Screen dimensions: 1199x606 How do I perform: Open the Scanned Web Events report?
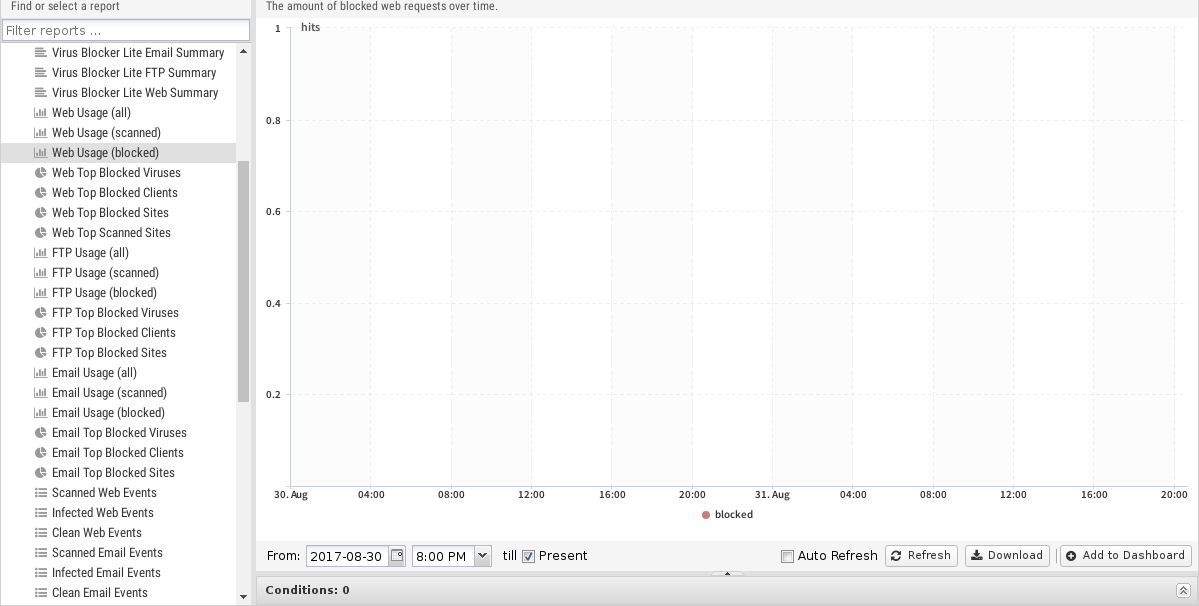(119, 492)
